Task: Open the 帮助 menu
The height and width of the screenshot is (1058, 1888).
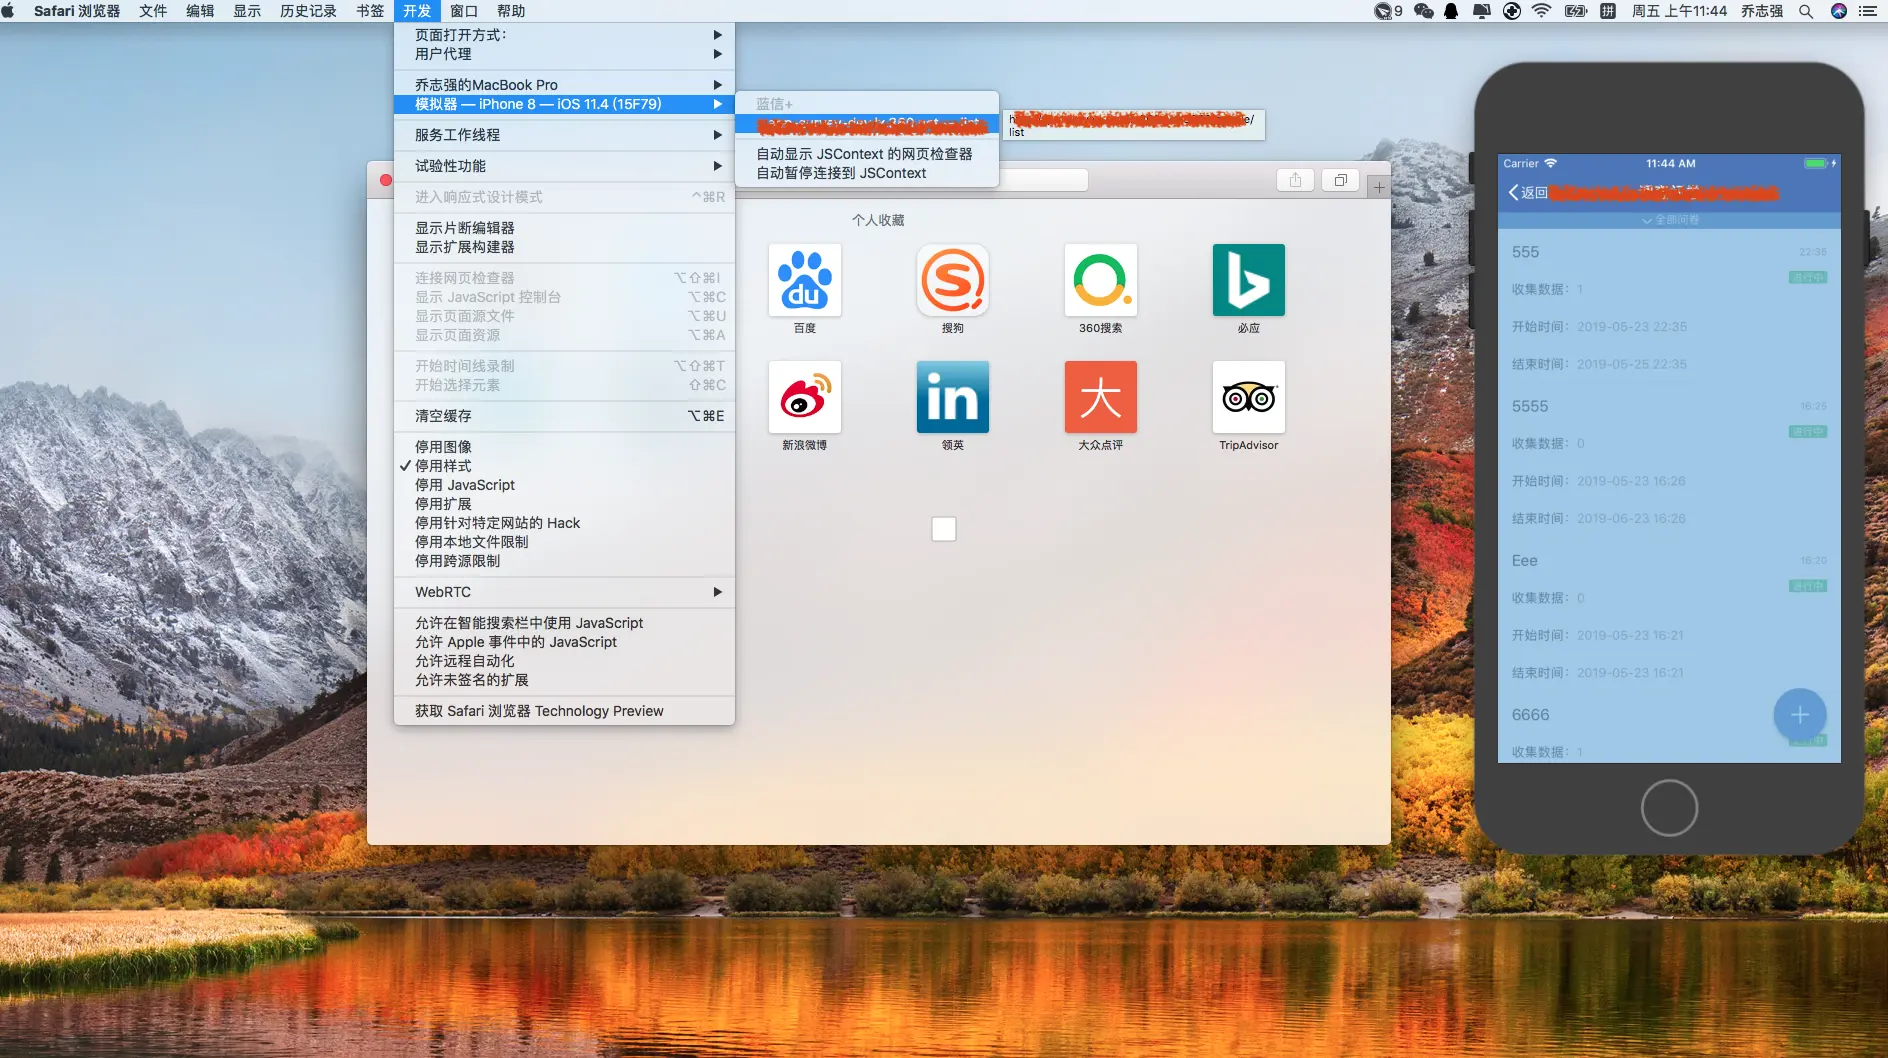Action: [x=511, y=11]
